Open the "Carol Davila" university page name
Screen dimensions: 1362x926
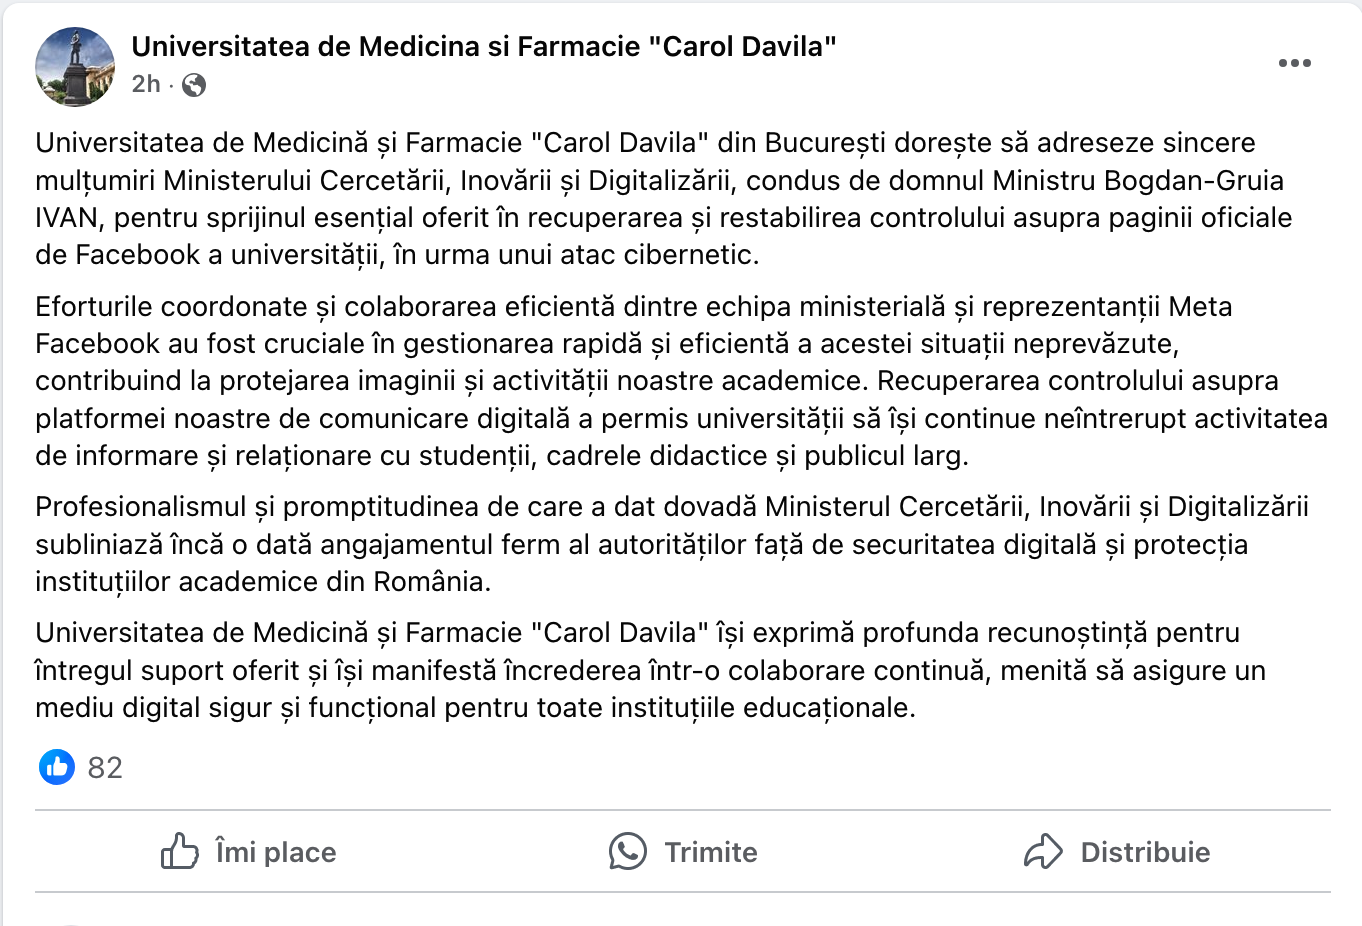(x=484, y=46)
